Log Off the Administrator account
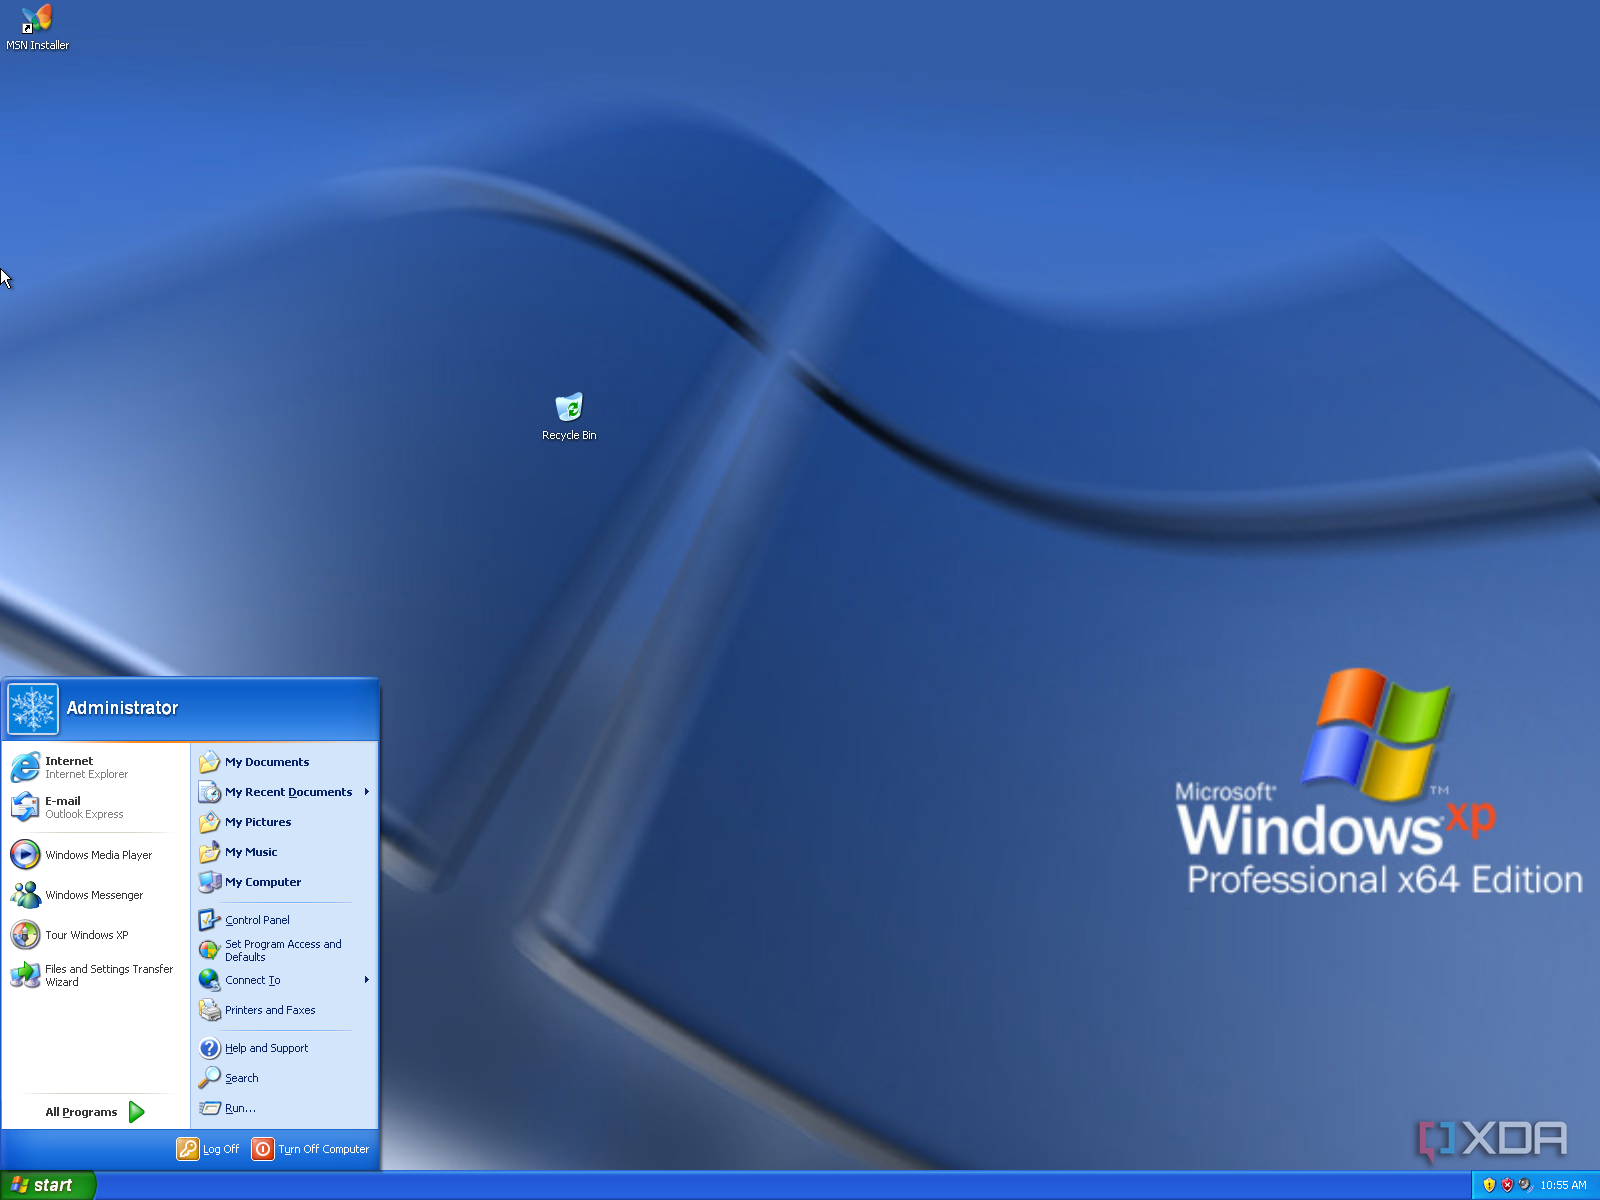 point(221,1149)
